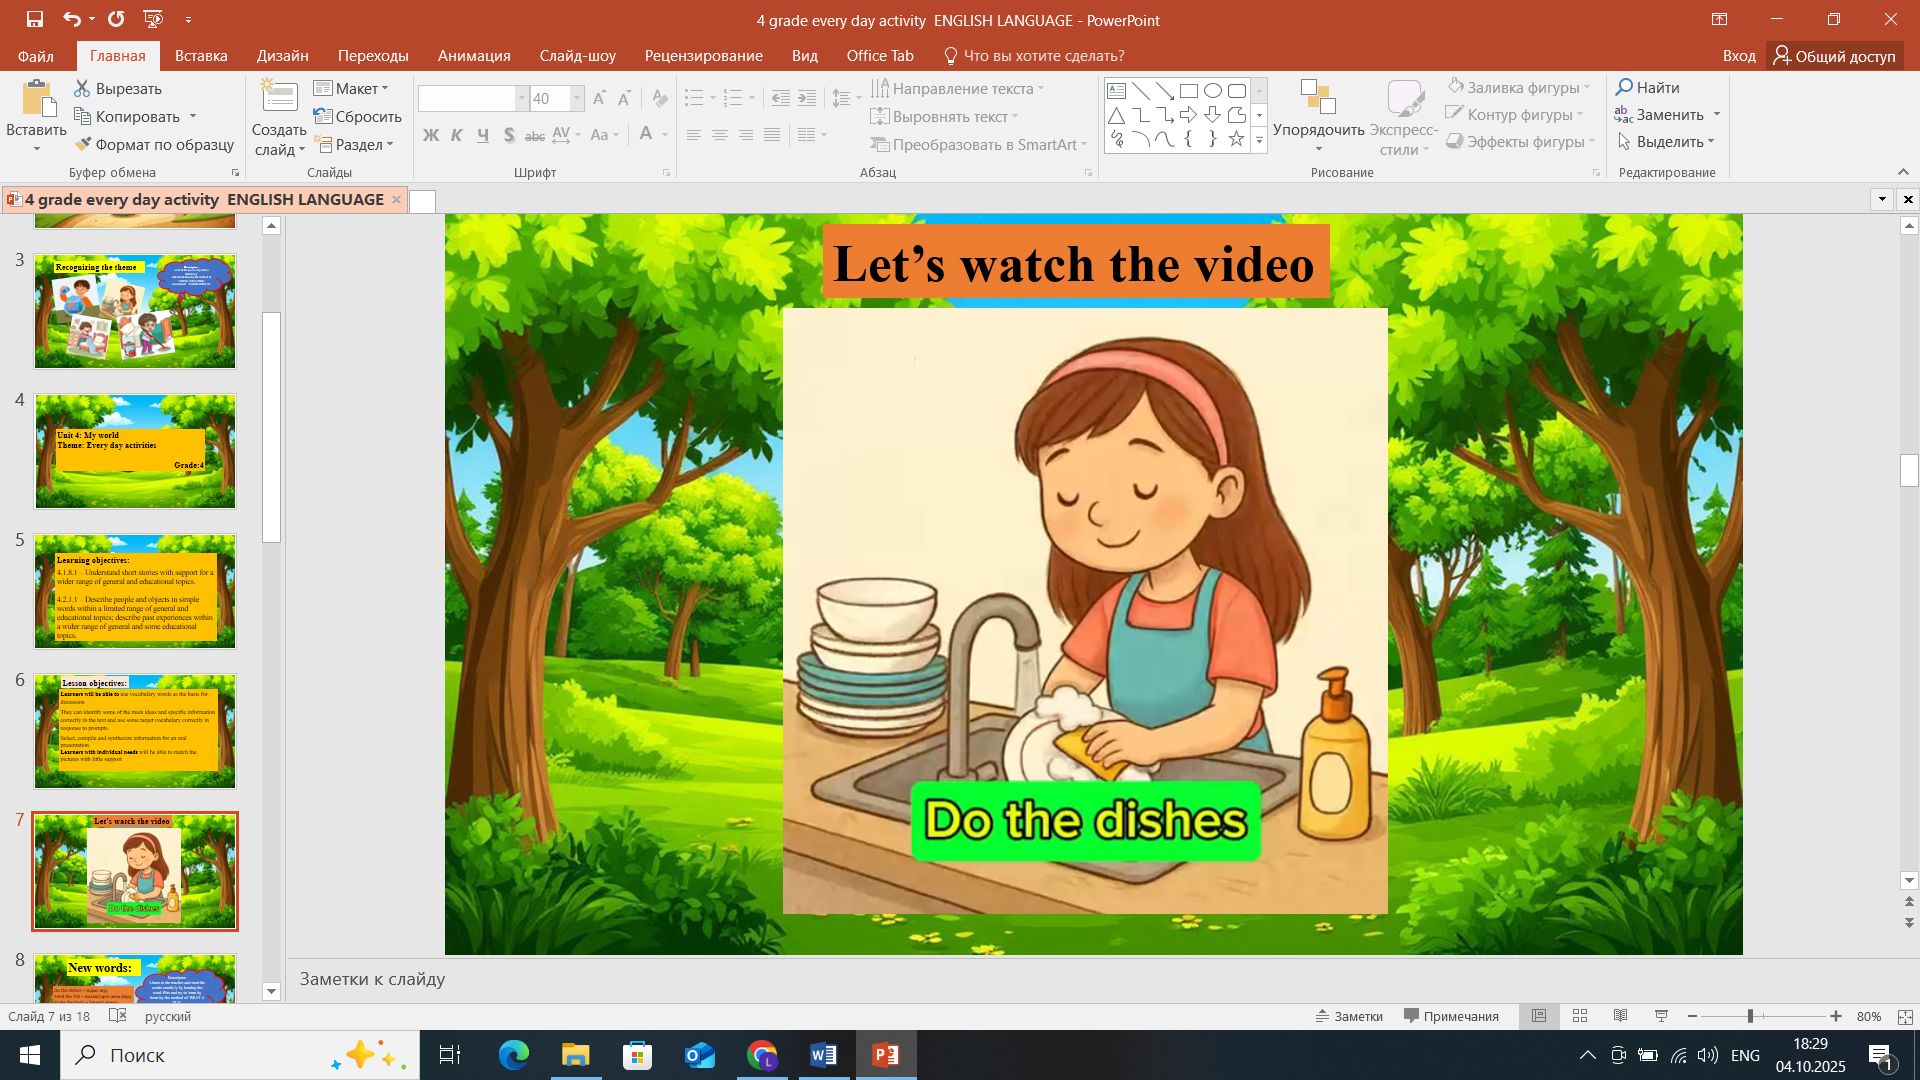Select the star shape in shapes gallery

(1236, 139)
